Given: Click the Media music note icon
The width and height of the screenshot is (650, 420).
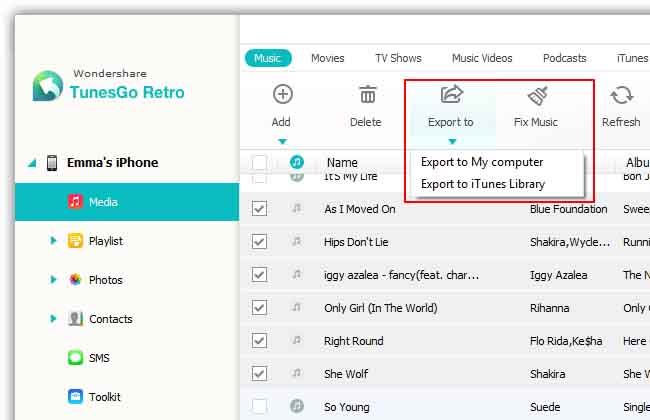Looking at the screenshot, I should (75, 202).
